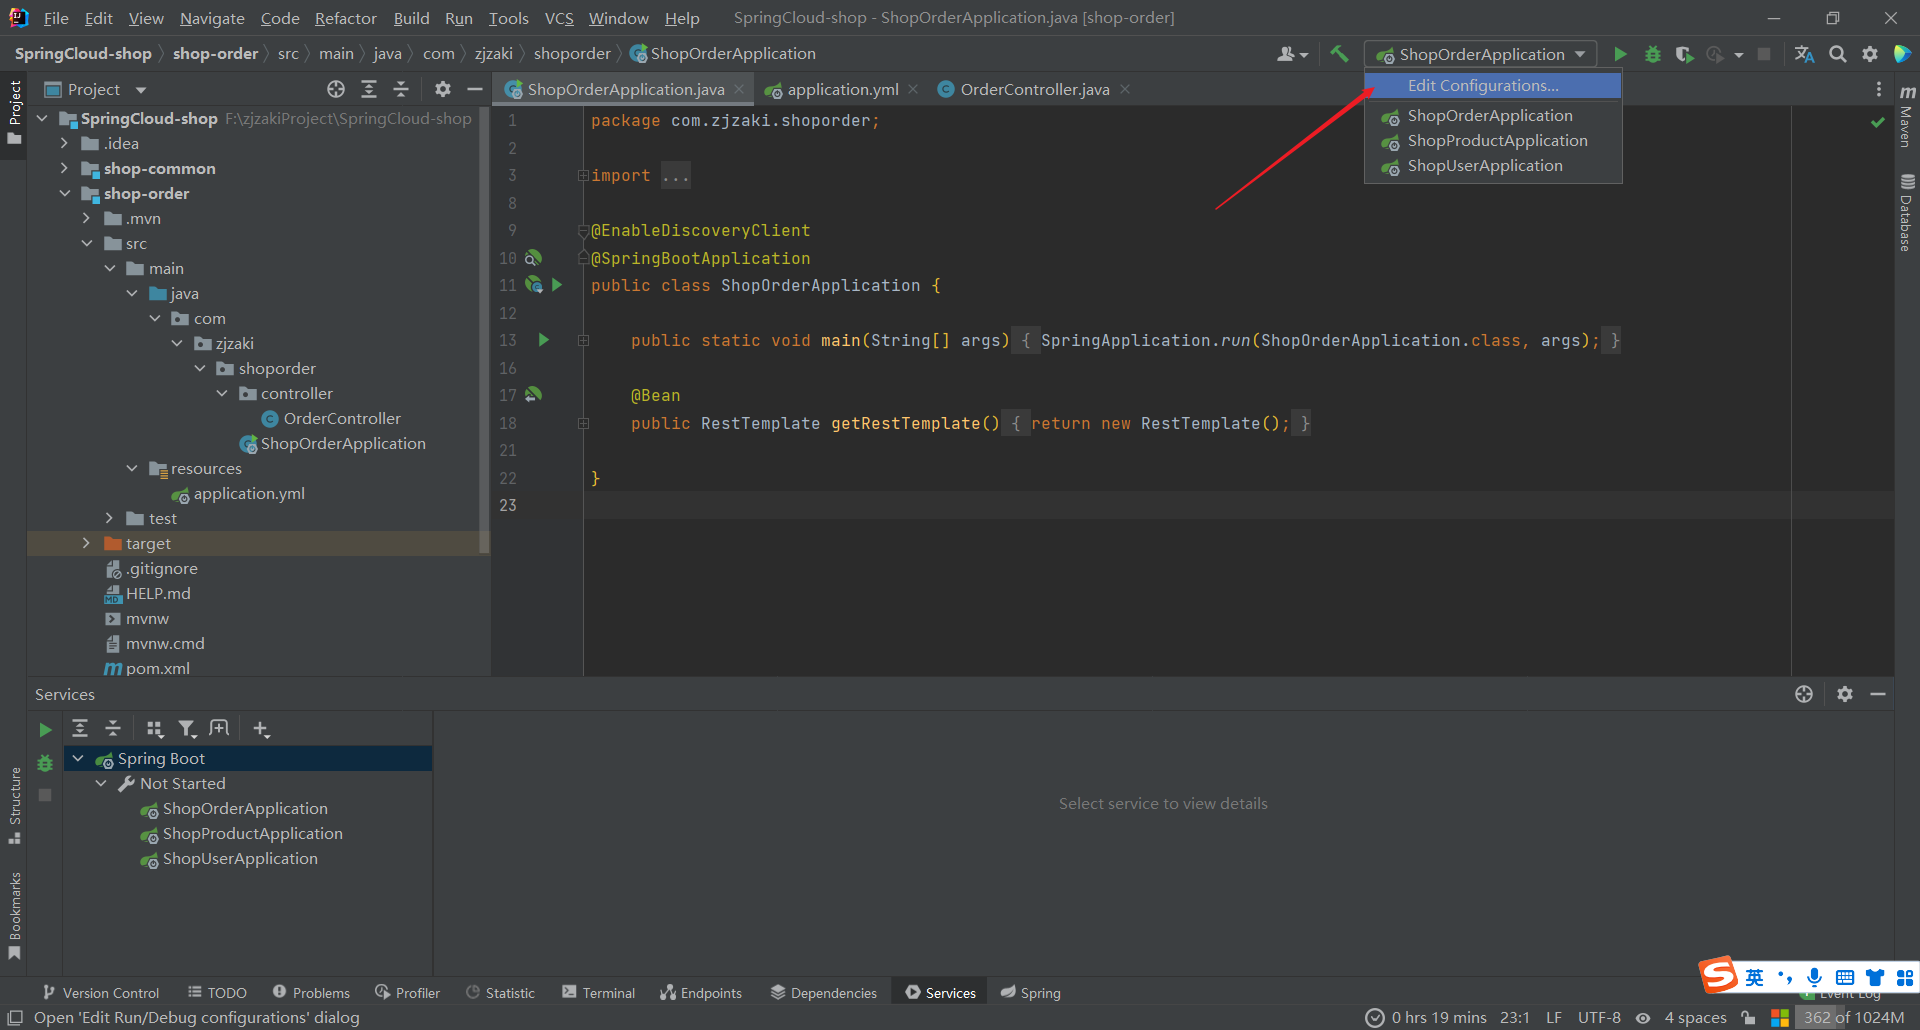Run the selected service in the Services panel
1920x1030 pixels.
click(45, 730)
